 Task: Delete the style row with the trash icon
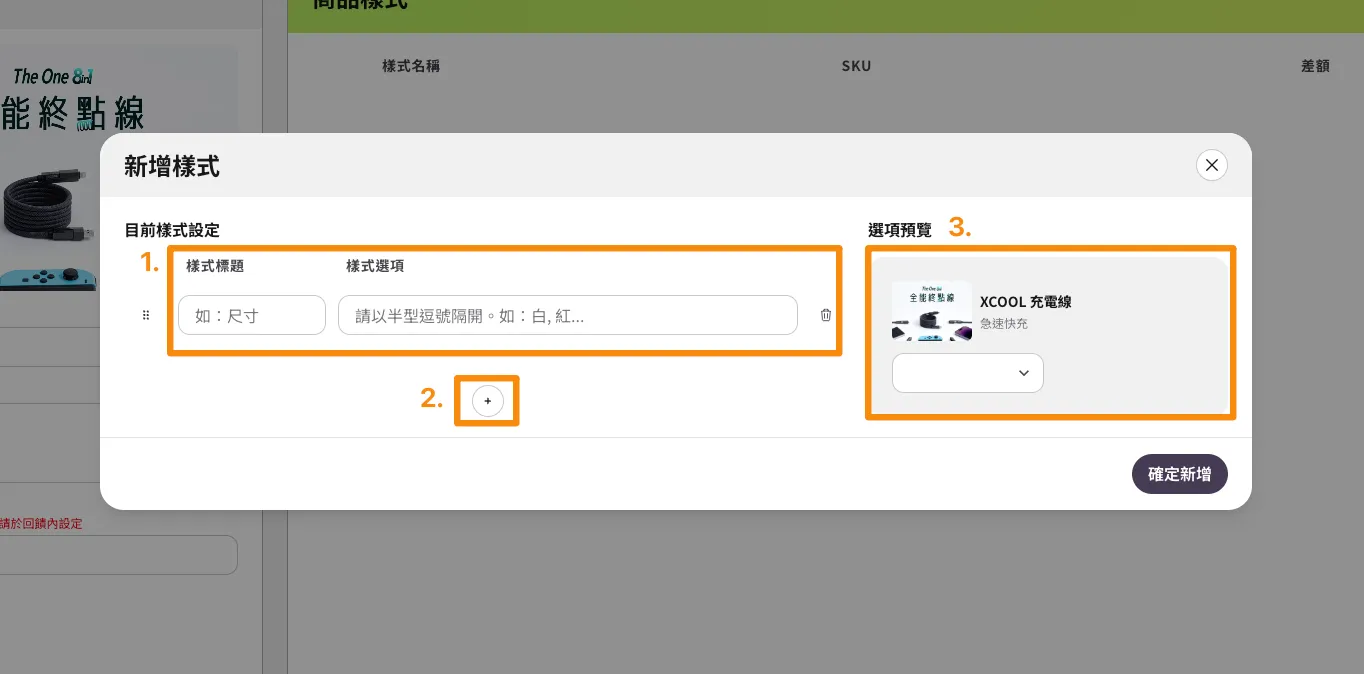pos(825,315)
